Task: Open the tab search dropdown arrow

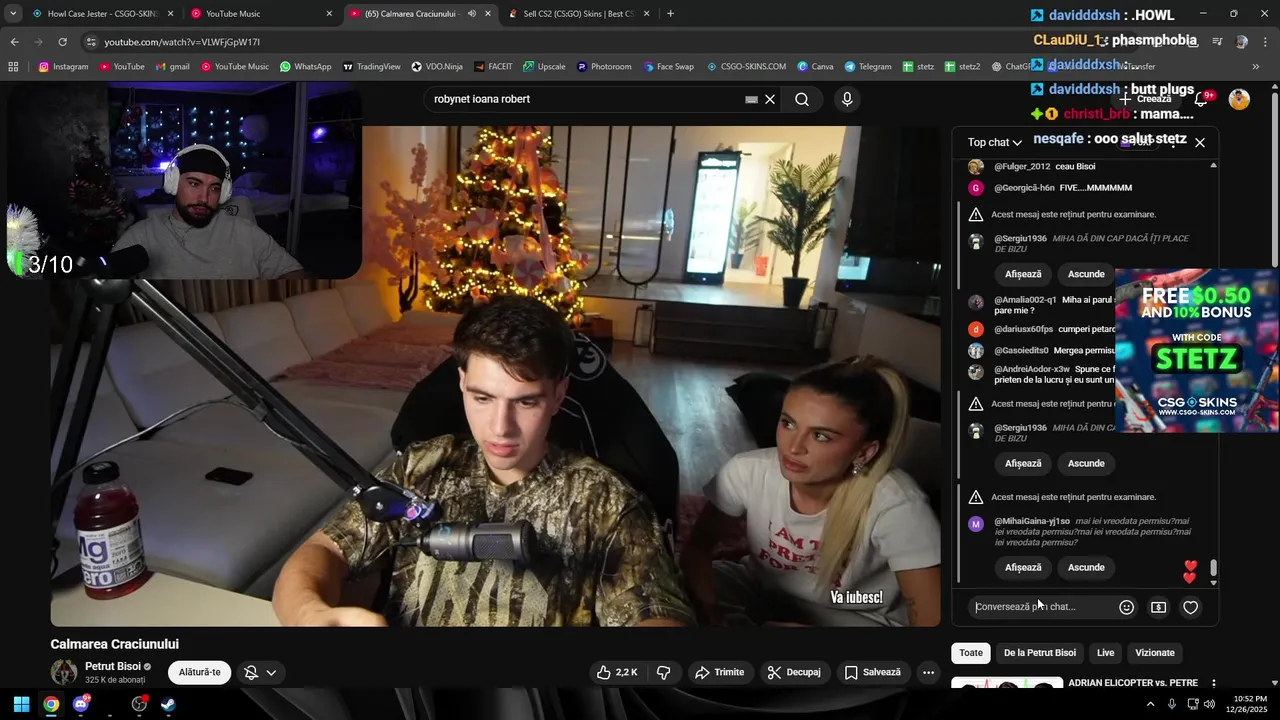Action: [x=13, y=14]
